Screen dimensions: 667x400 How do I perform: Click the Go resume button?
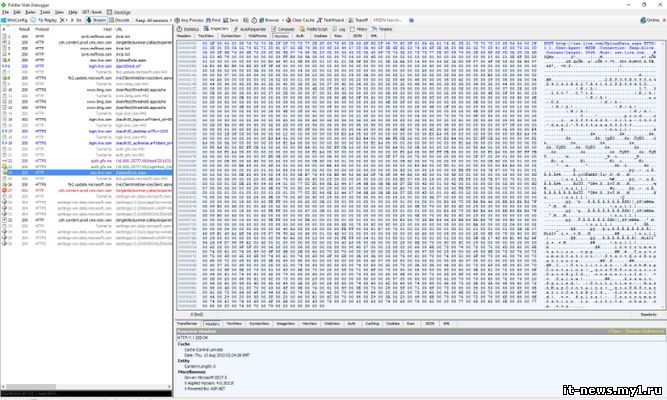(x=76, y=20)
